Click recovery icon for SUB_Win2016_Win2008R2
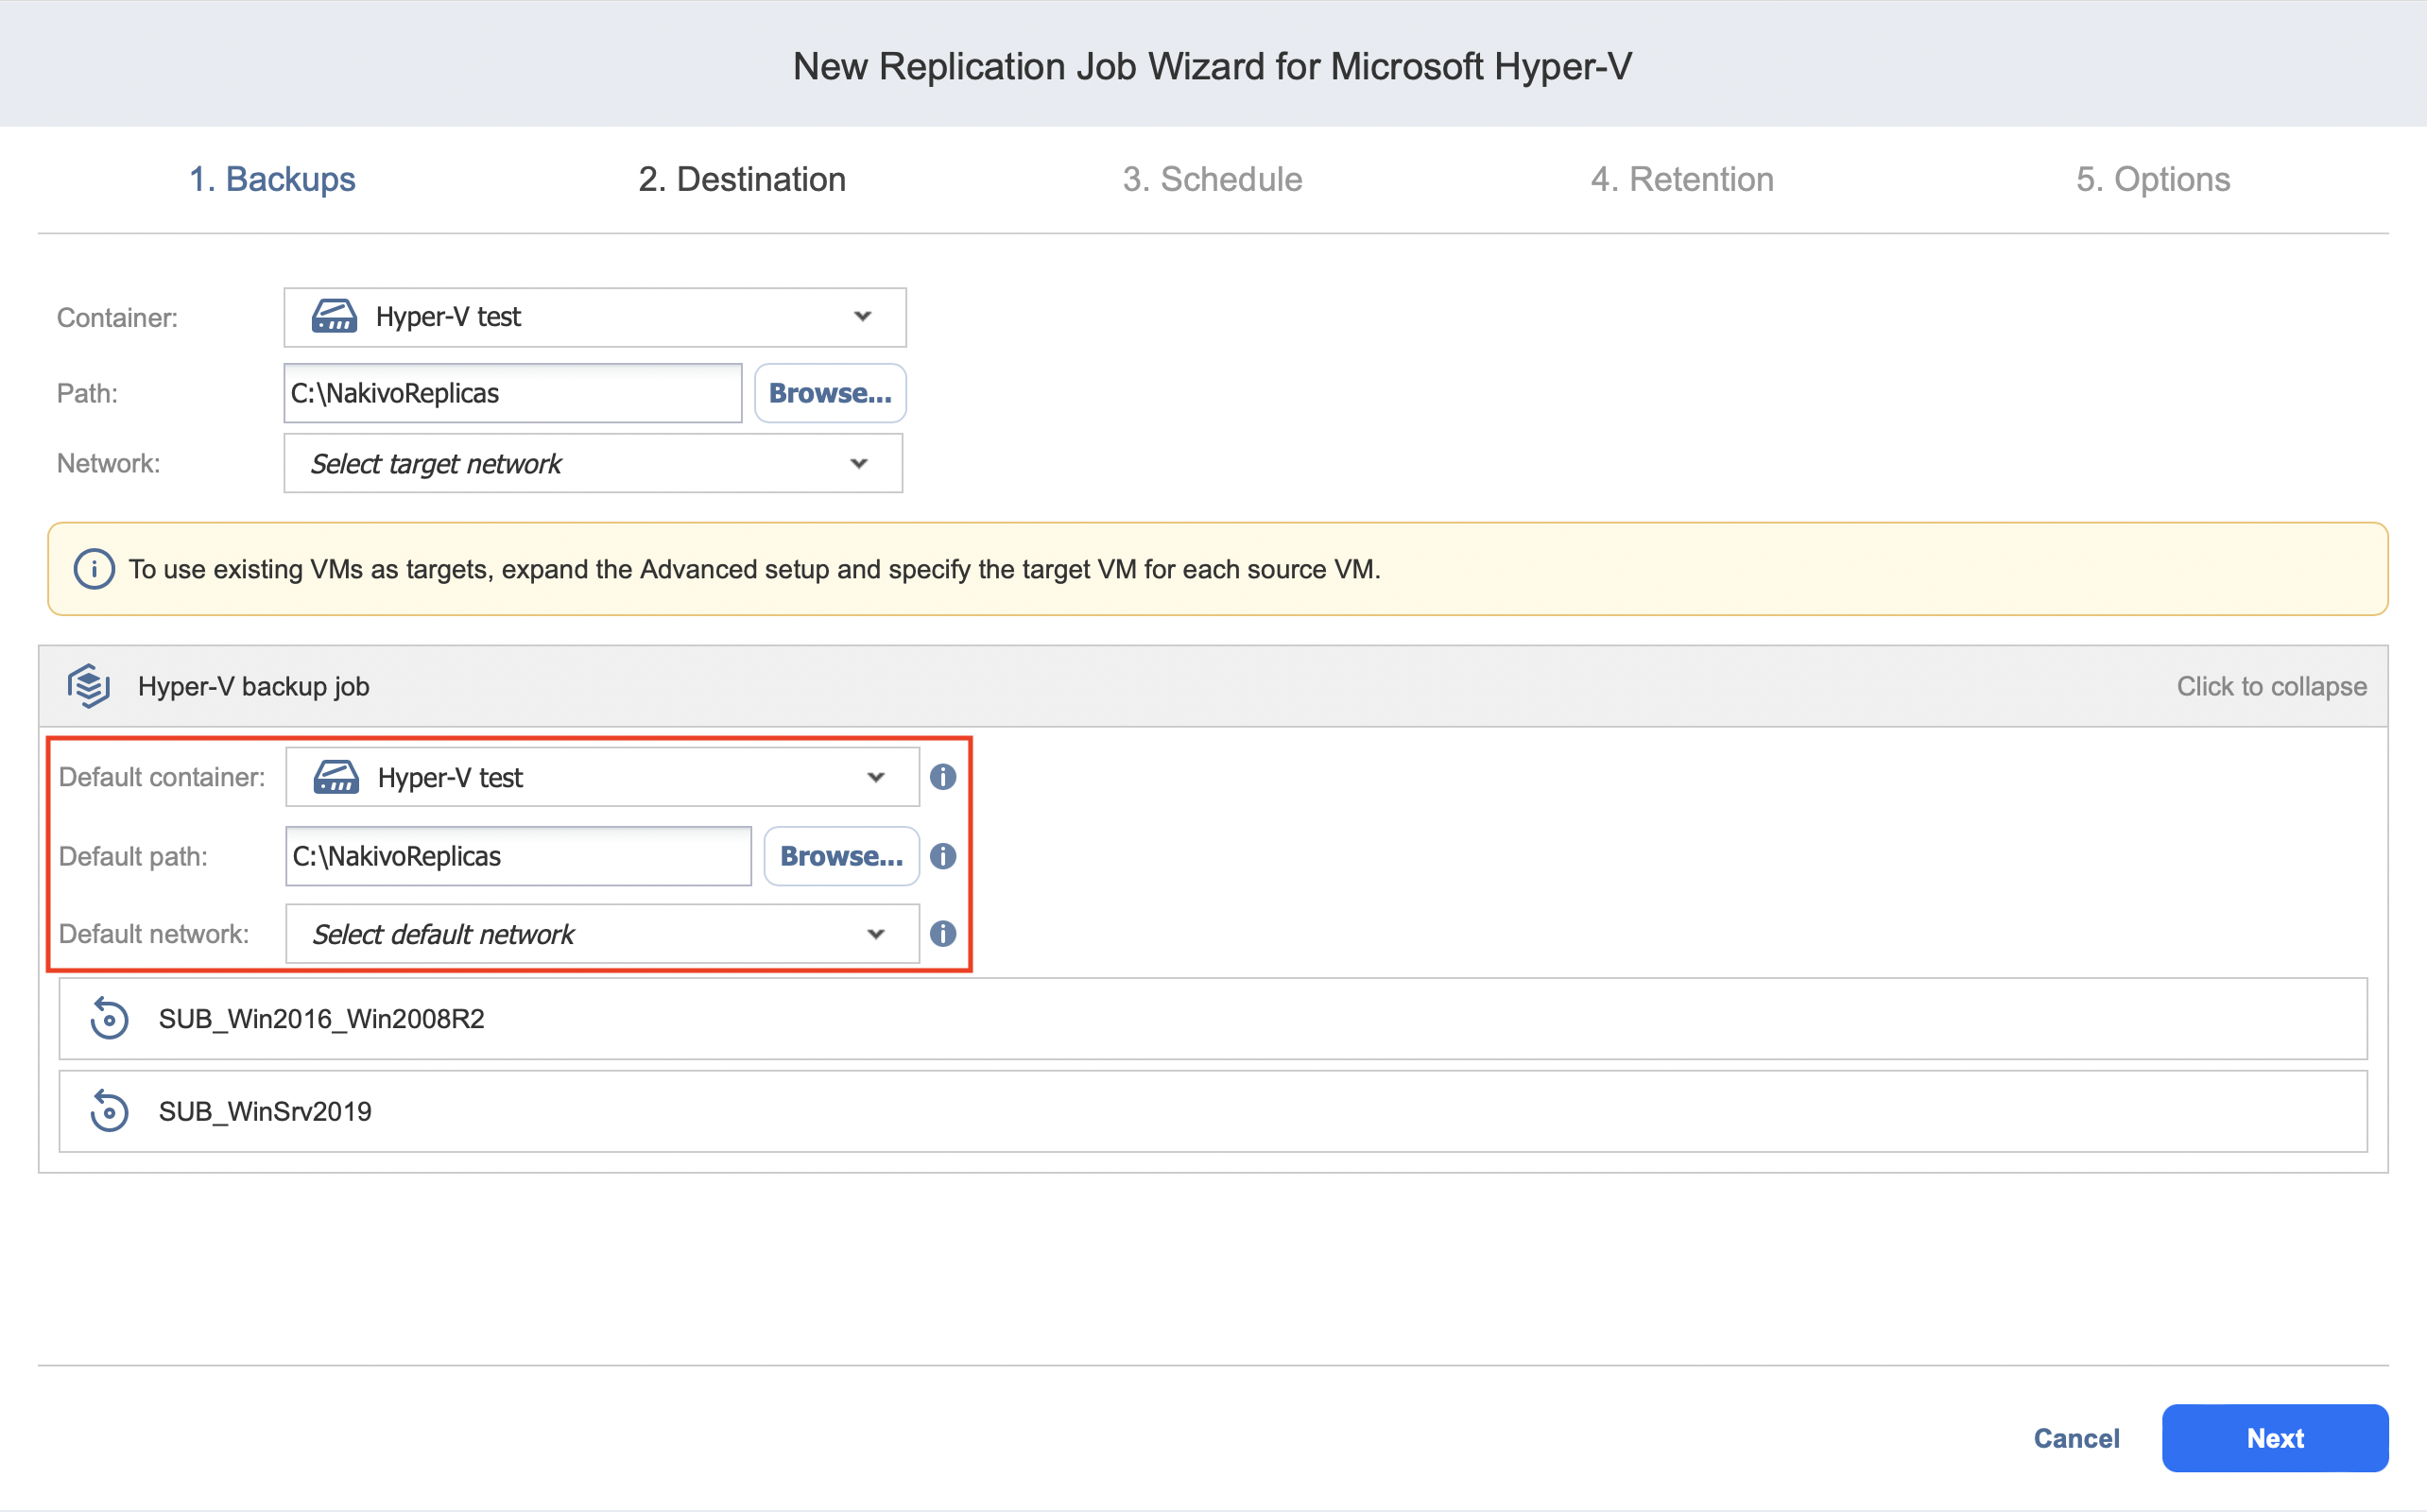This screenshot has width=2427, height=1512. [109, 1019]
